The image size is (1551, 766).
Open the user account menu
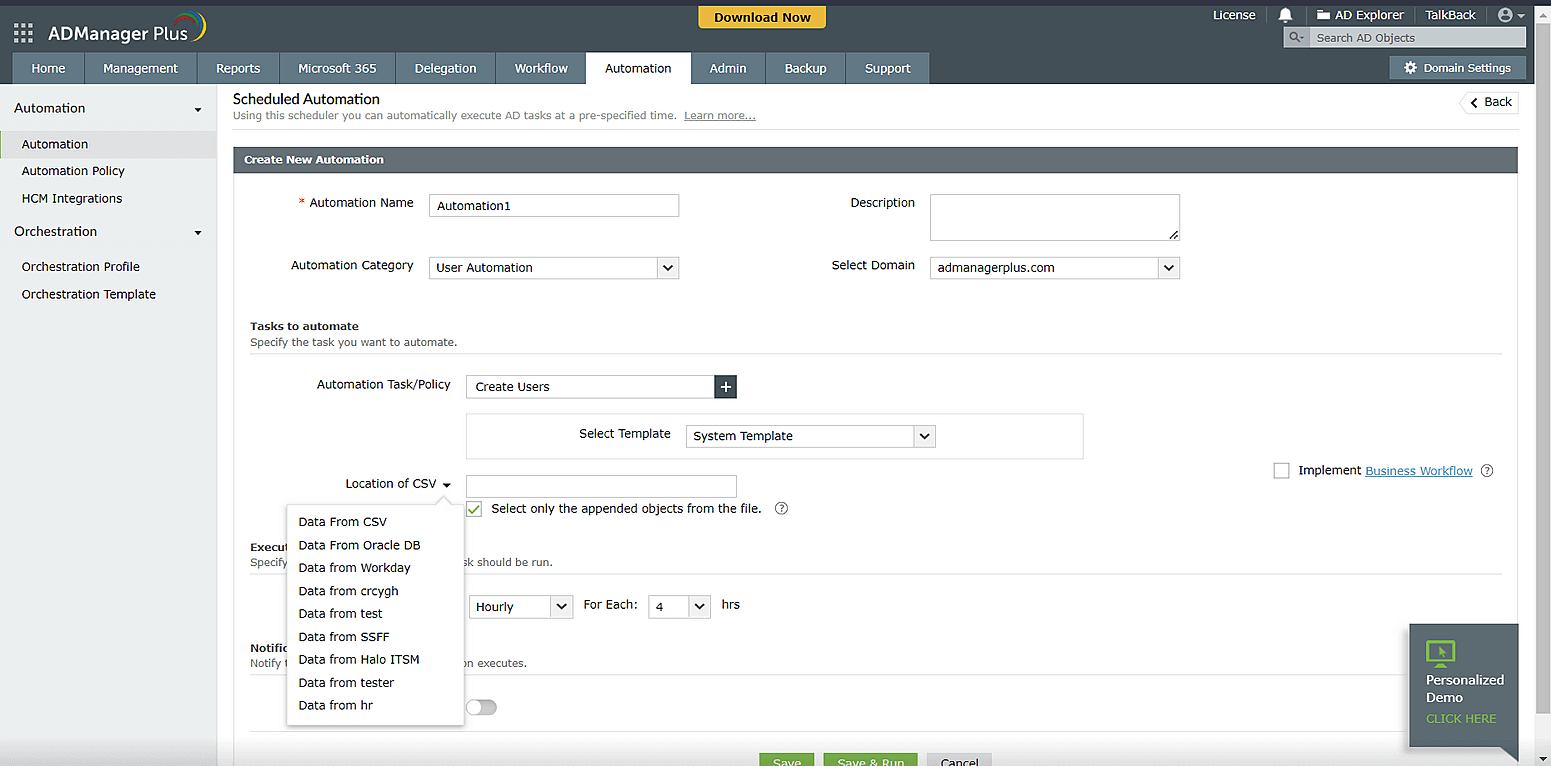1510,15
